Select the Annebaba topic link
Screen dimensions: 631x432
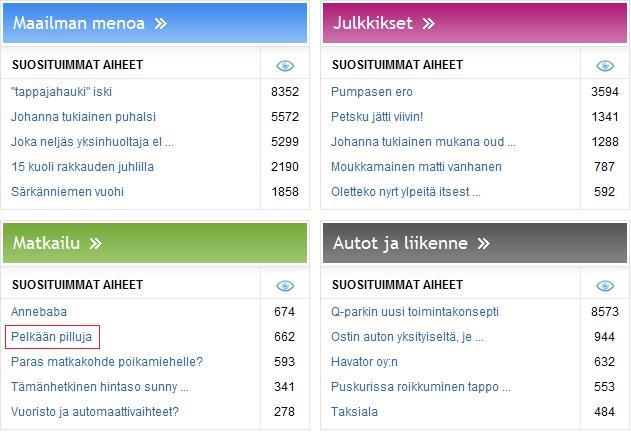[39, 312]
